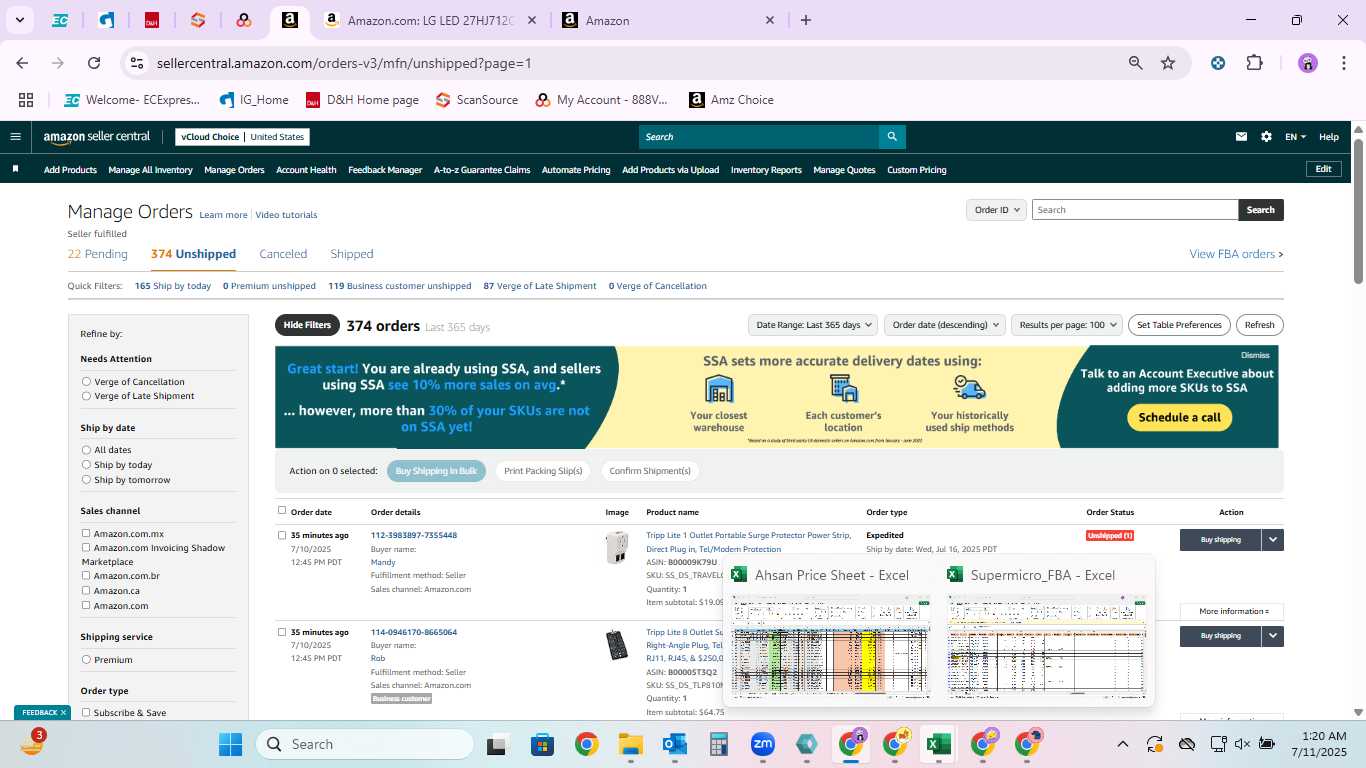
Task: Expand Buy shipping arrow for Rob's order
Action: coord(1273,636)
